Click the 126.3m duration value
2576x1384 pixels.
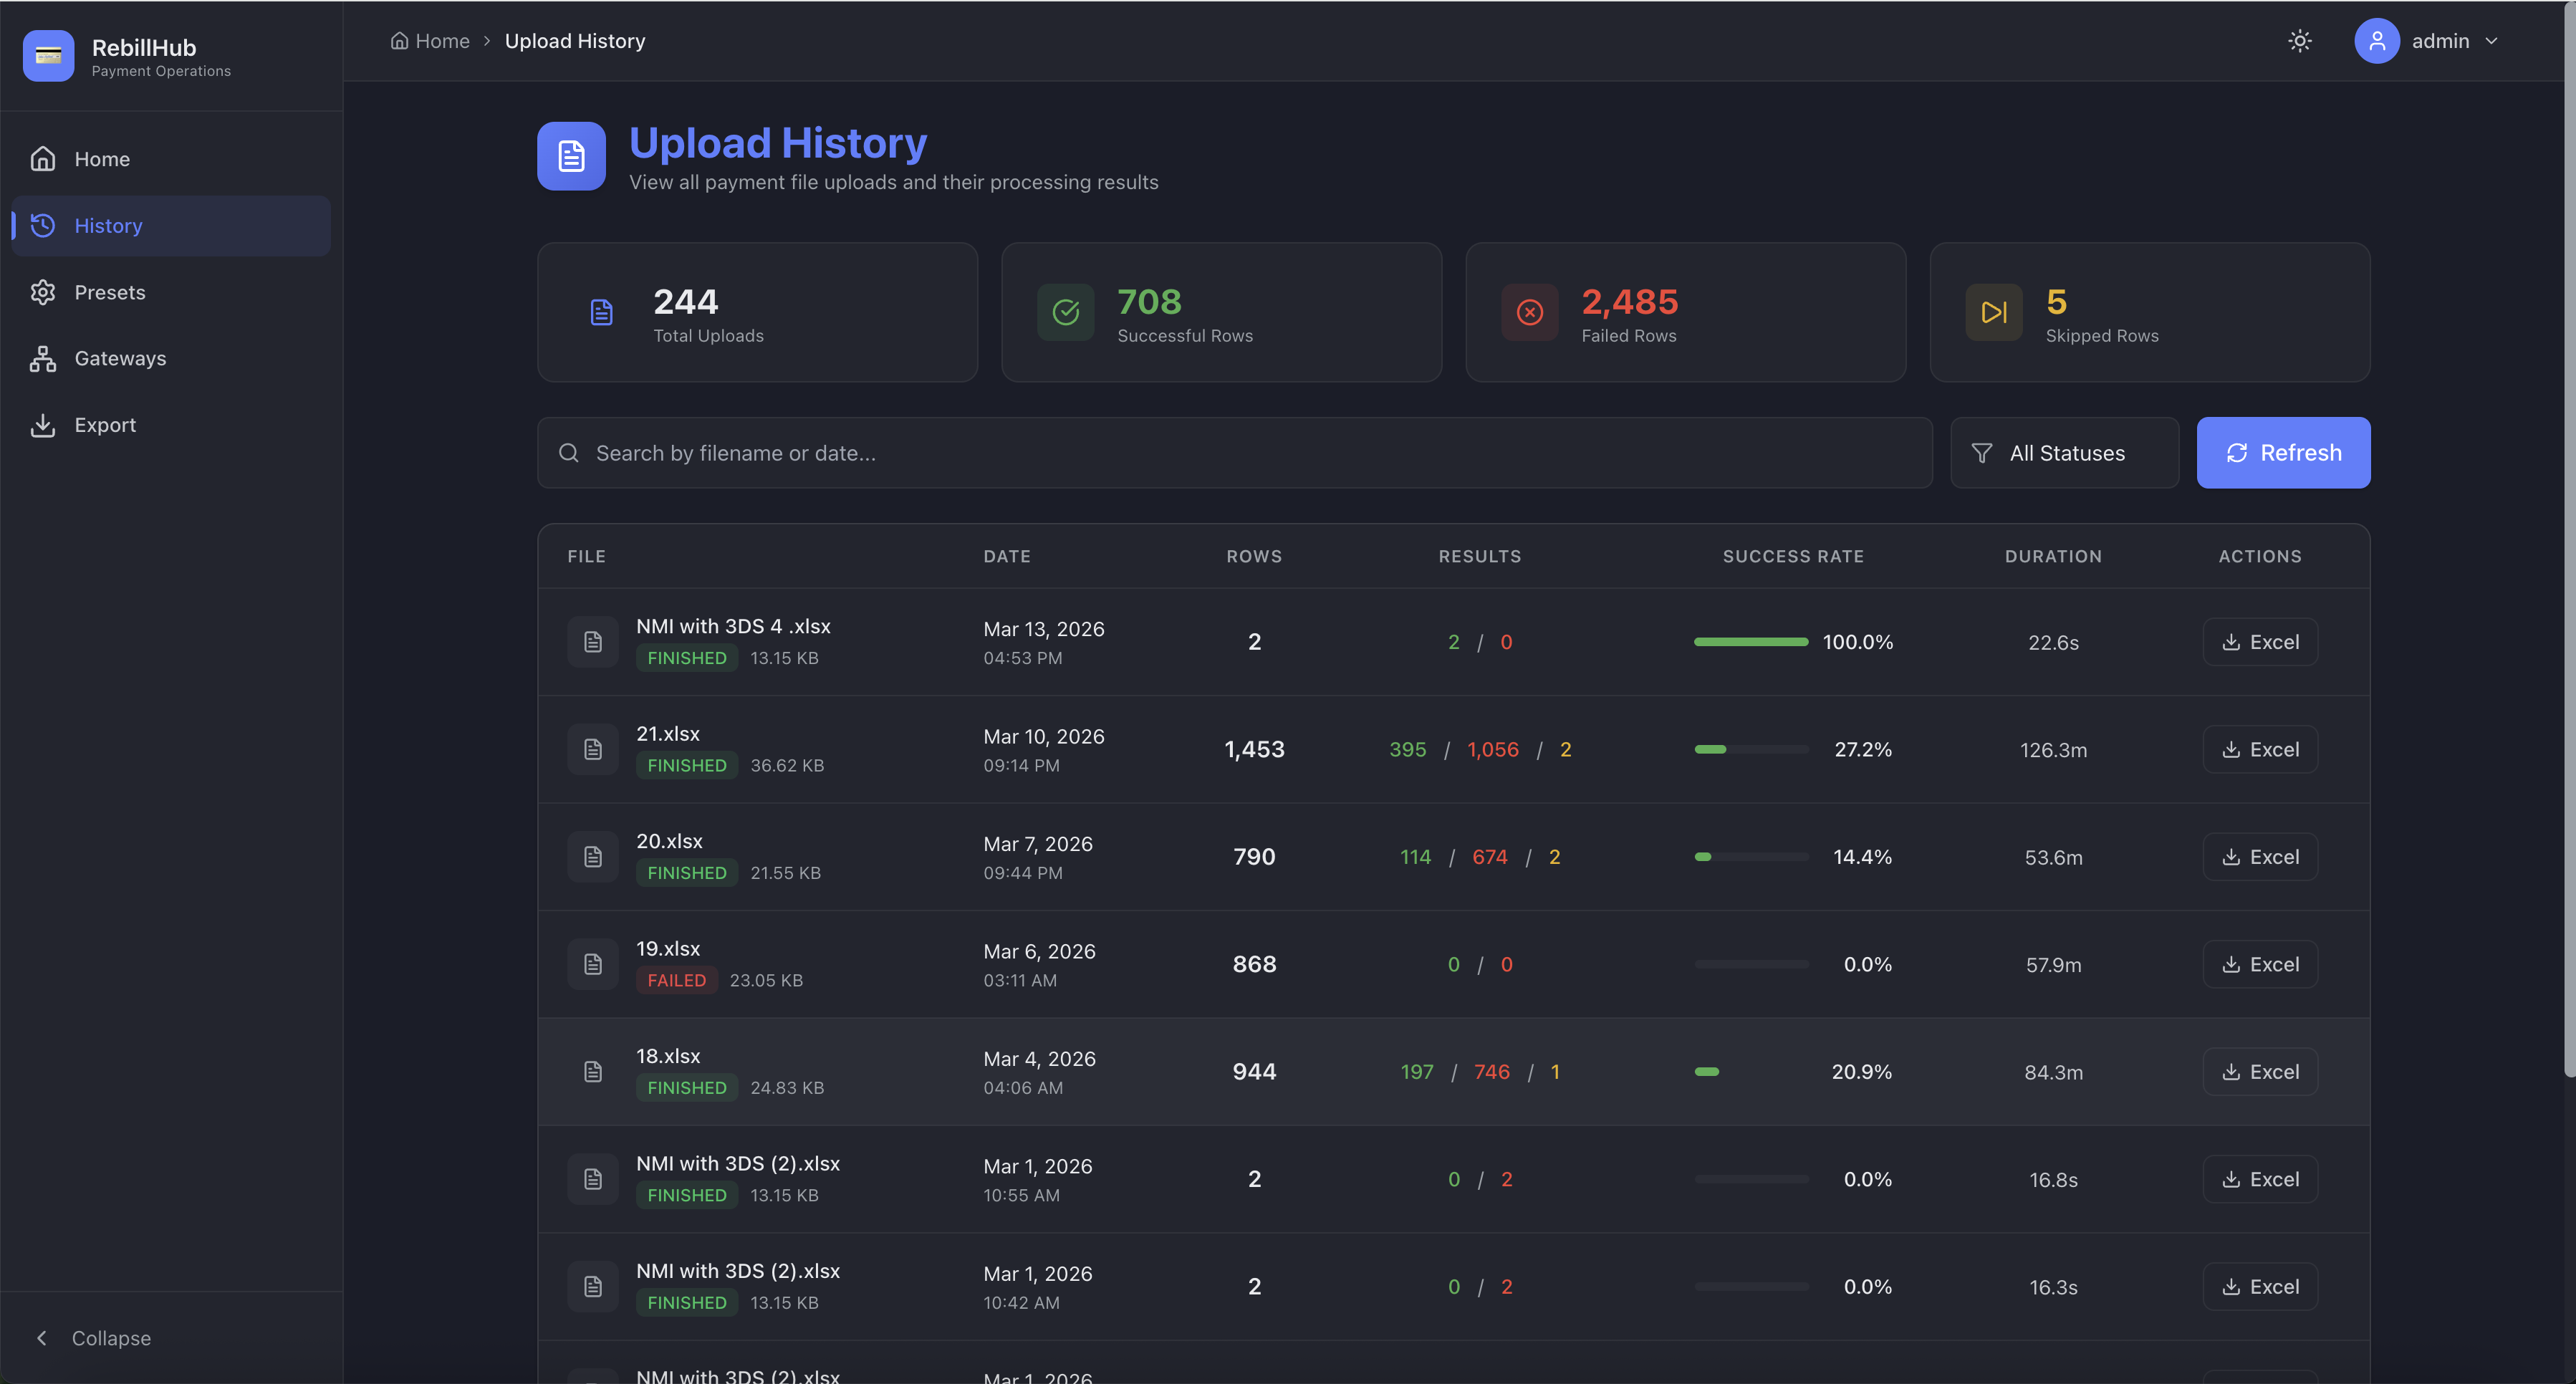[x=2053, y=750]
